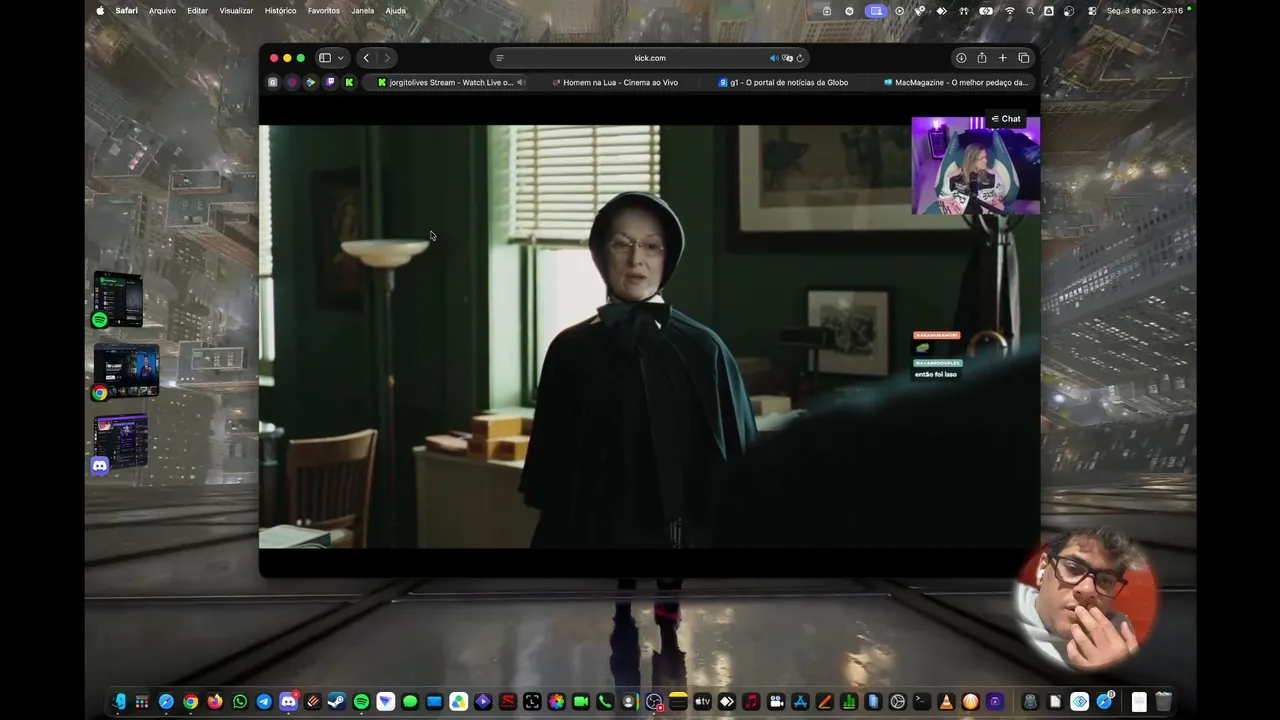Go forward to the next page
Viewport: 1280px width, 720px height.
[387, 58]
